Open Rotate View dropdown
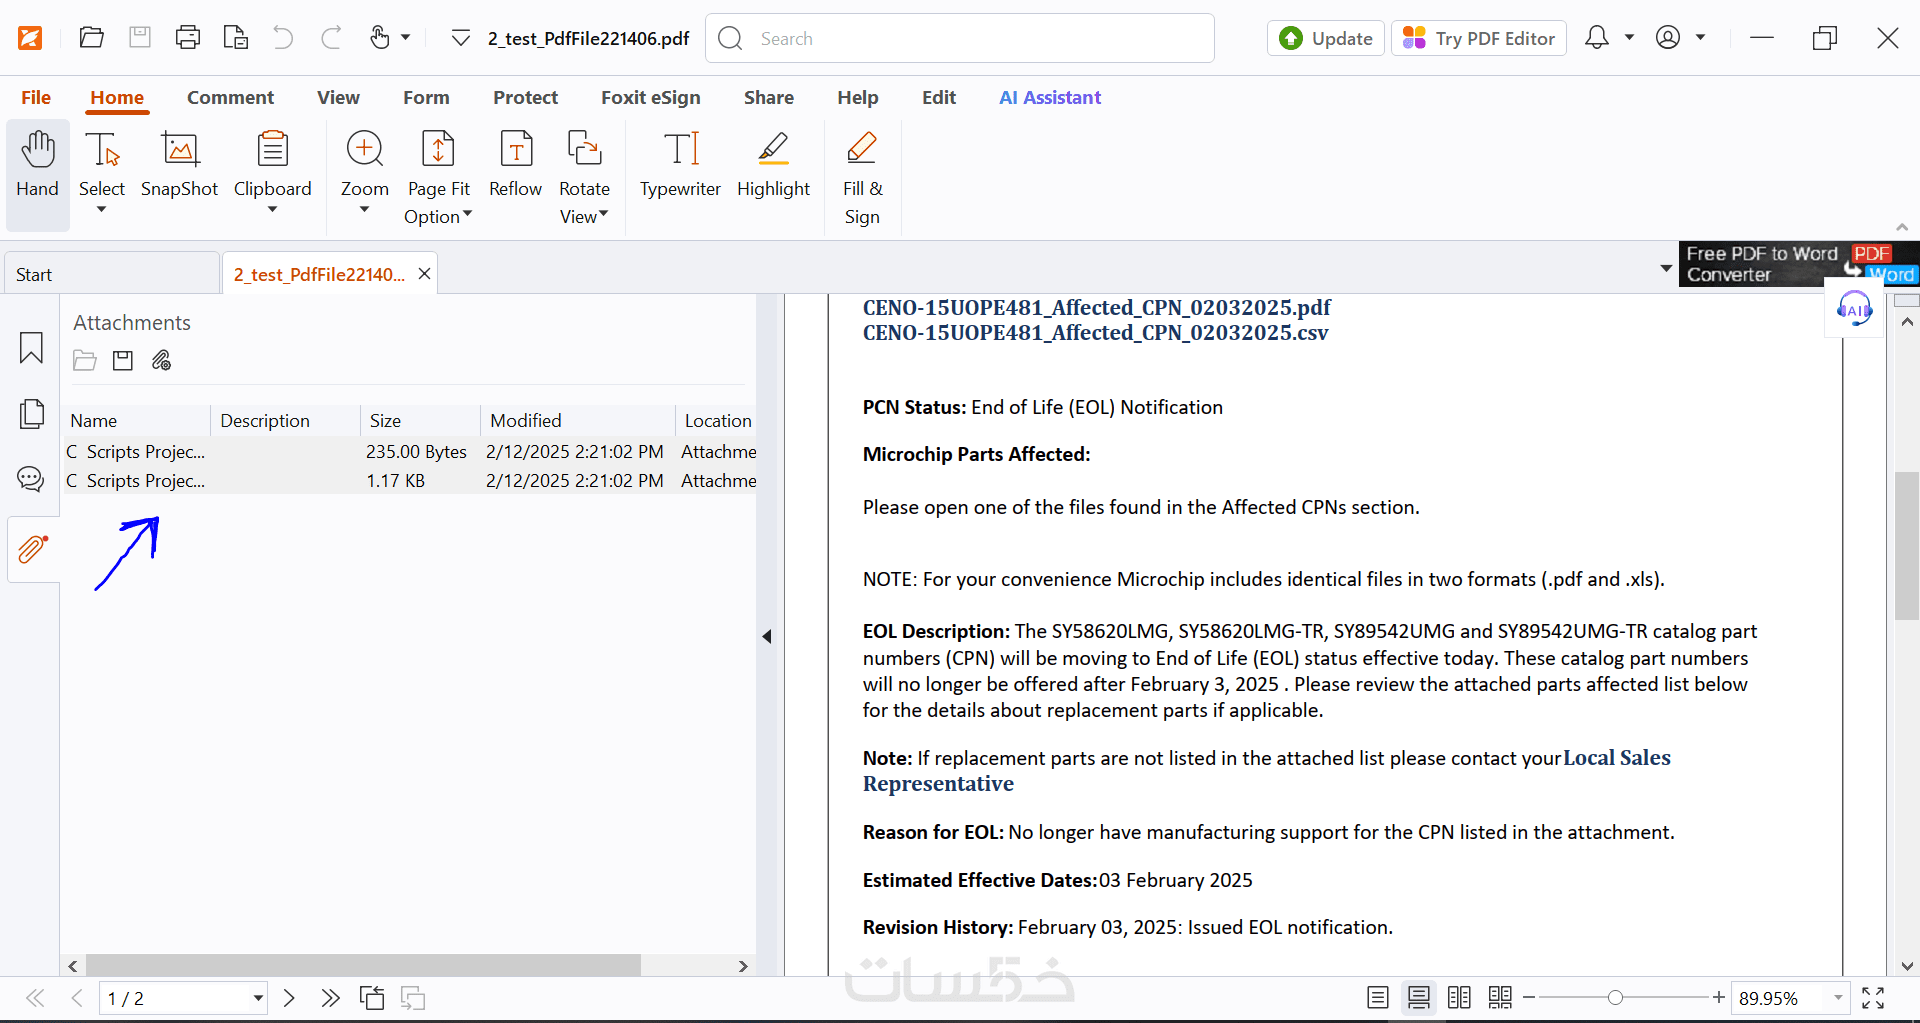 (603, 215)
